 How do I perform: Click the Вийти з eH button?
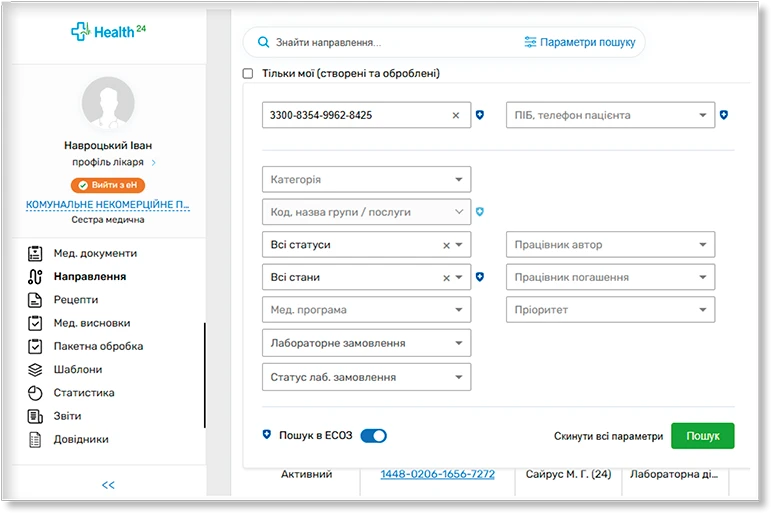point(108,185)
